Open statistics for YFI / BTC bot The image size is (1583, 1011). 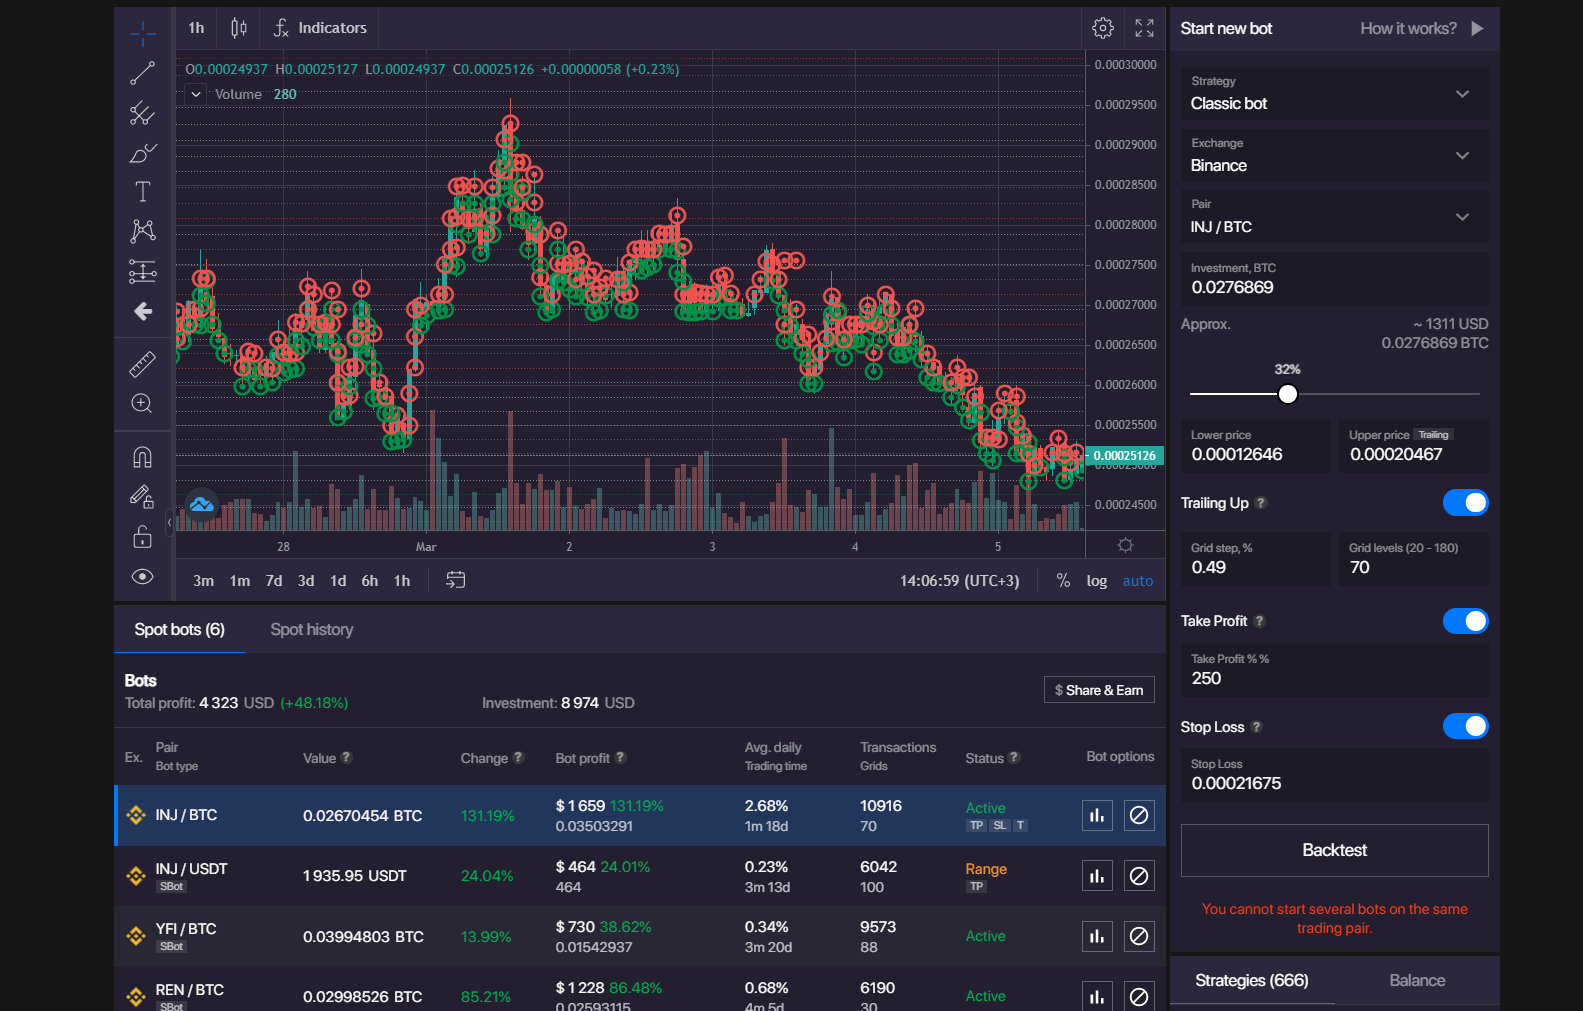(x=1097, y=936)
